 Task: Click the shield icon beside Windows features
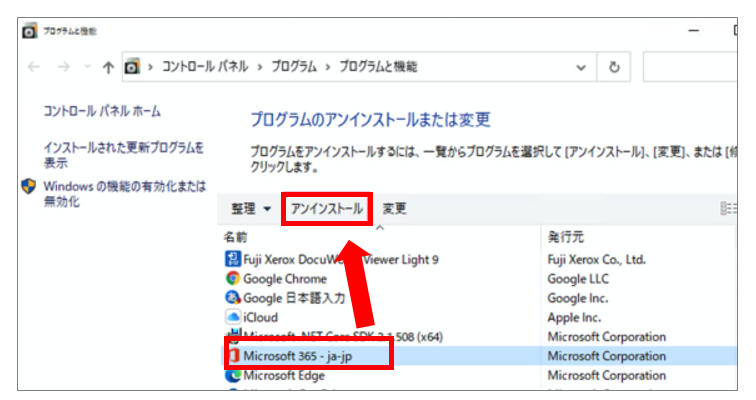pyautogui.click(x=29, y=186)
